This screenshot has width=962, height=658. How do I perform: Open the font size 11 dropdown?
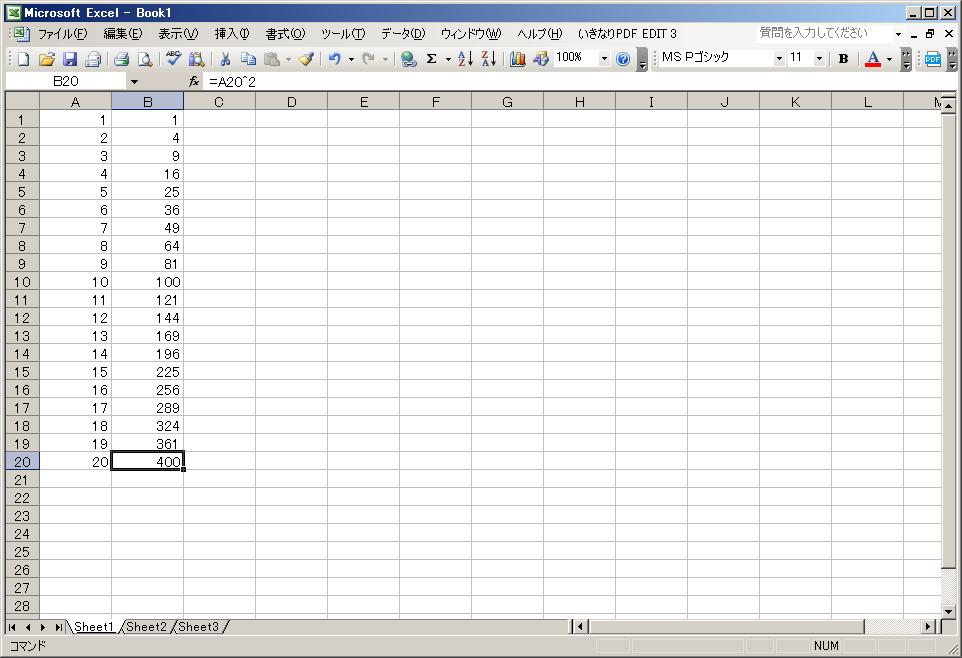[820, 59]
